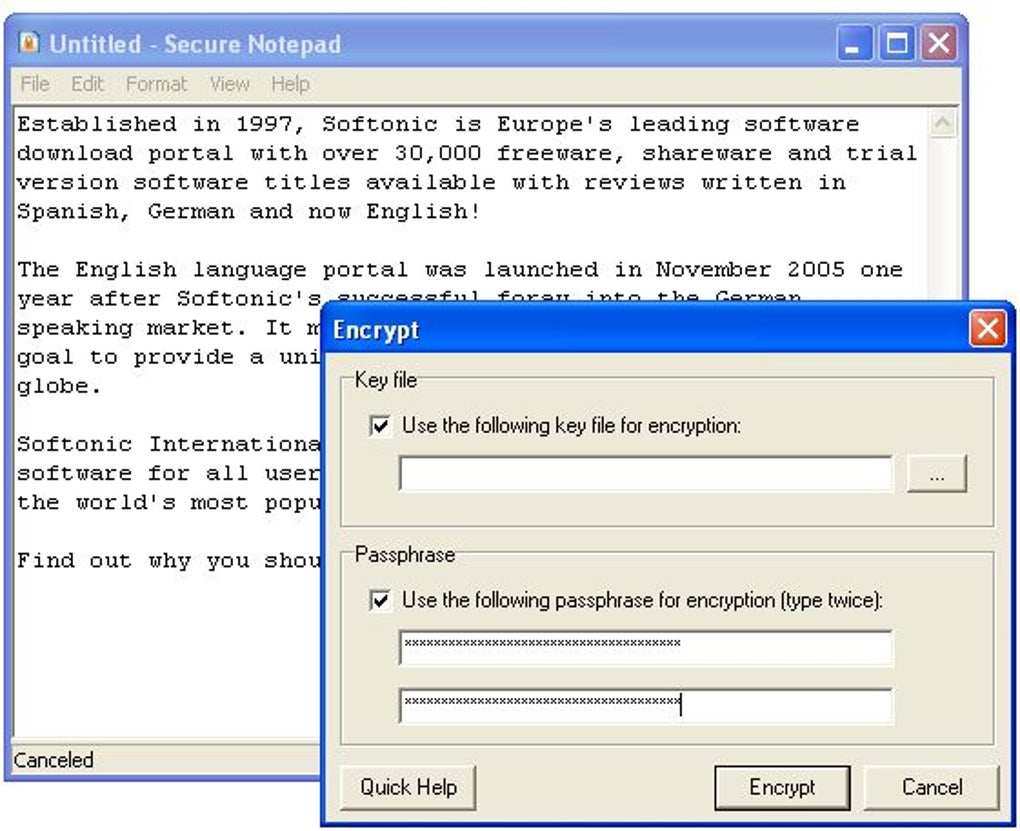Click the 'Untitled - Secure Notepad' title text
Screen dimensions: 1020x831
tap(195, 44)
